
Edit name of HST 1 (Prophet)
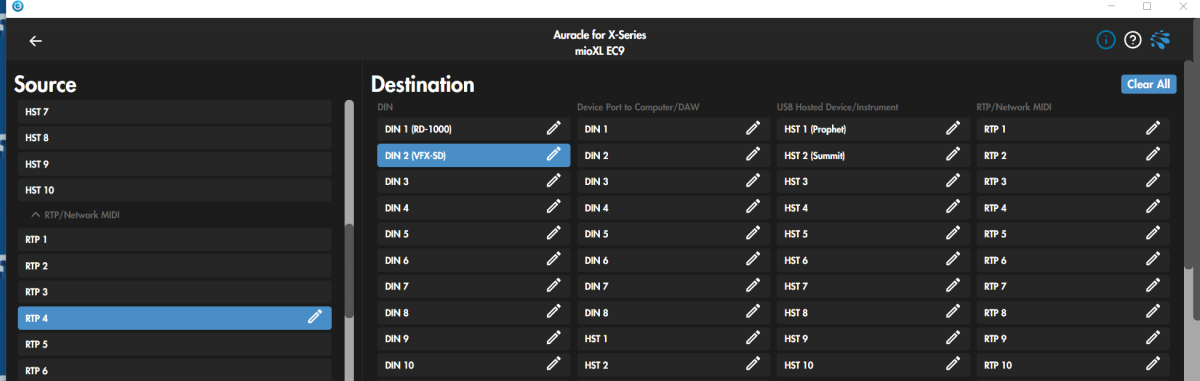pos(953,129)
